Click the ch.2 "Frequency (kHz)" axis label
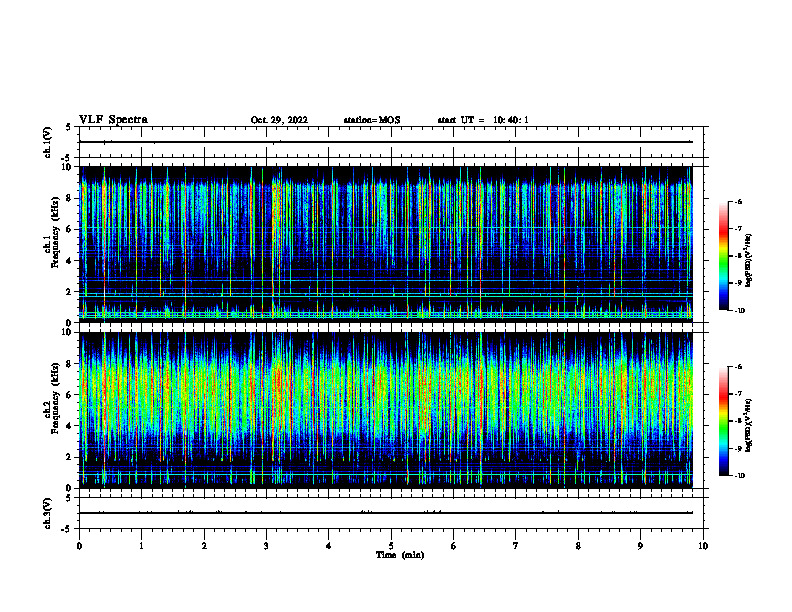 point(53,397)
